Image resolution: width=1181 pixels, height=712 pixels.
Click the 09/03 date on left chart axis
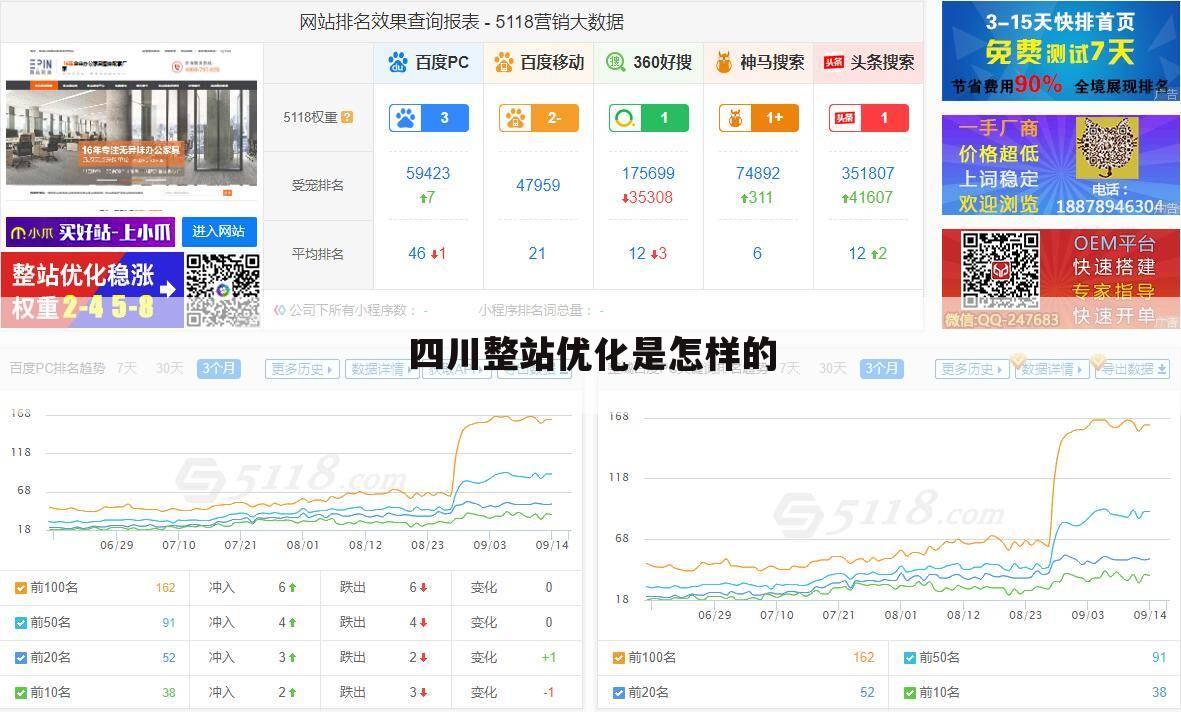[490, 545]
